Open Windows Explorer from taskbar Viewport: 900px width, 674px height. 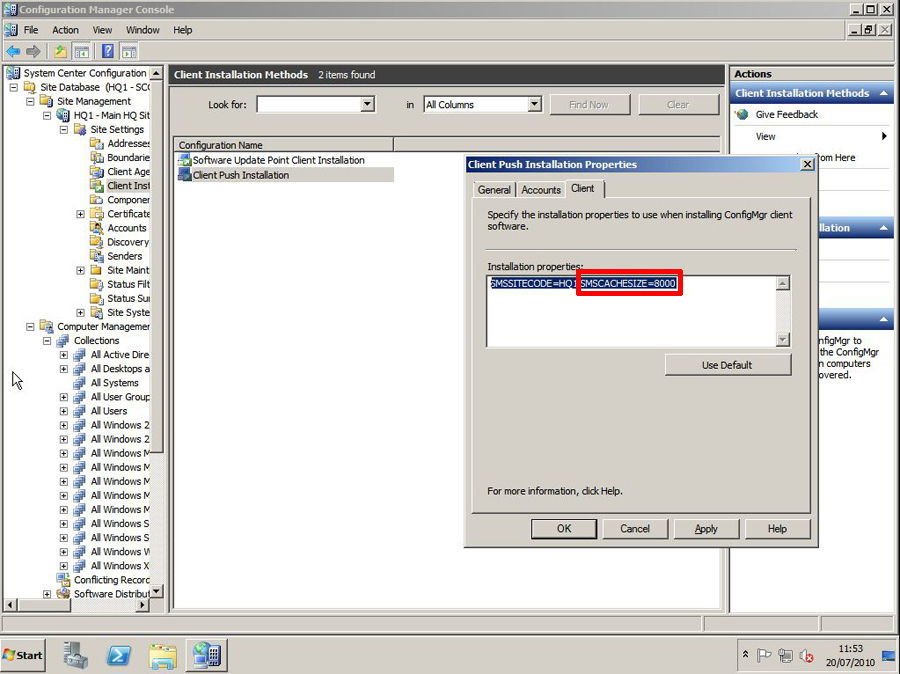[x=162, y=655]
